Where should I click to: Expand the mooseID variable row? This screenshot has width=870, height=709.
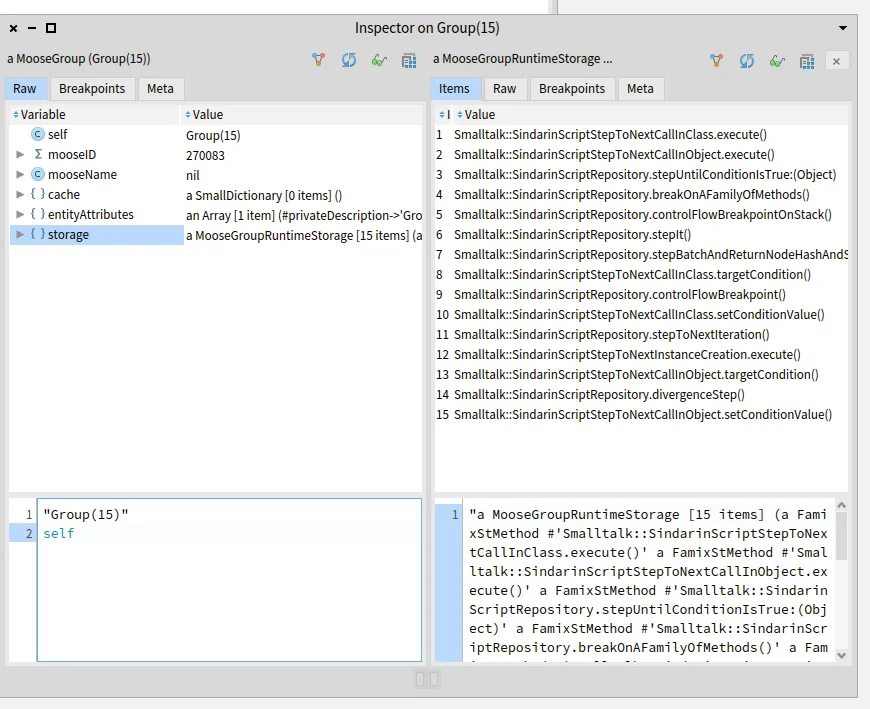point(20,154)
